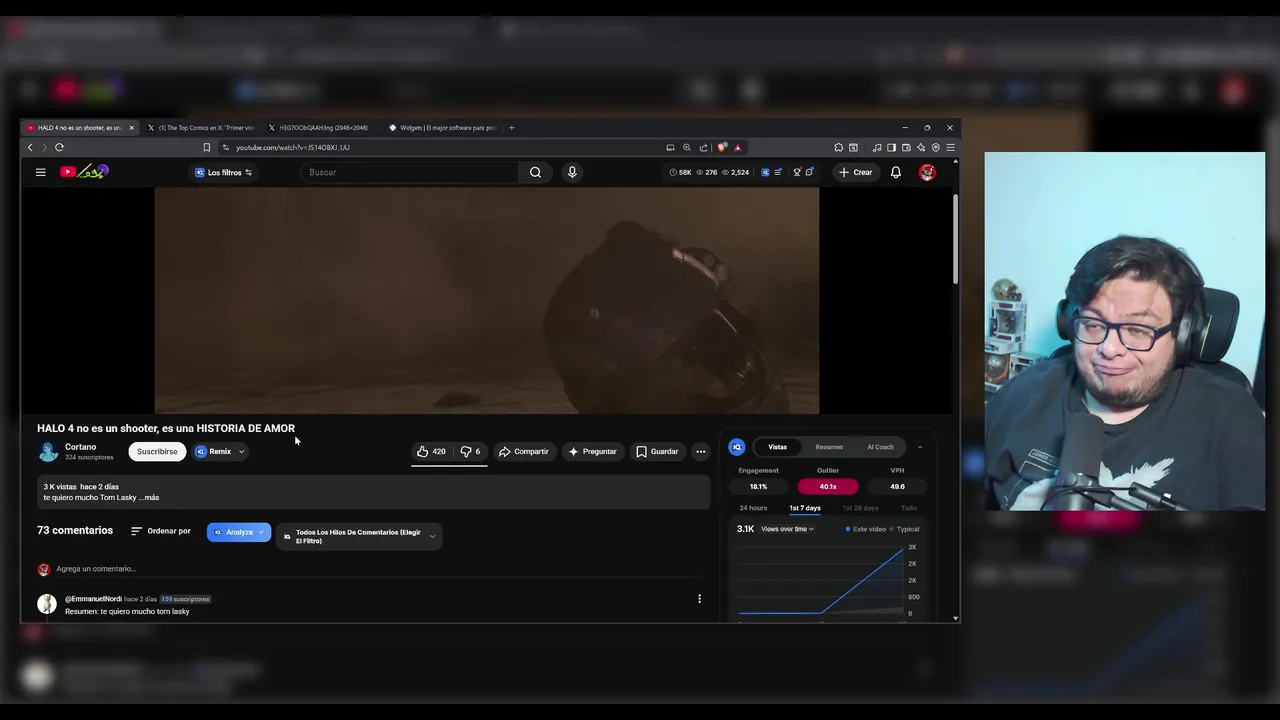Image resolution: width=1280 pixels, height=720 pixels.
Task: Open the Views over time dropdown
Action: (787, 529)
